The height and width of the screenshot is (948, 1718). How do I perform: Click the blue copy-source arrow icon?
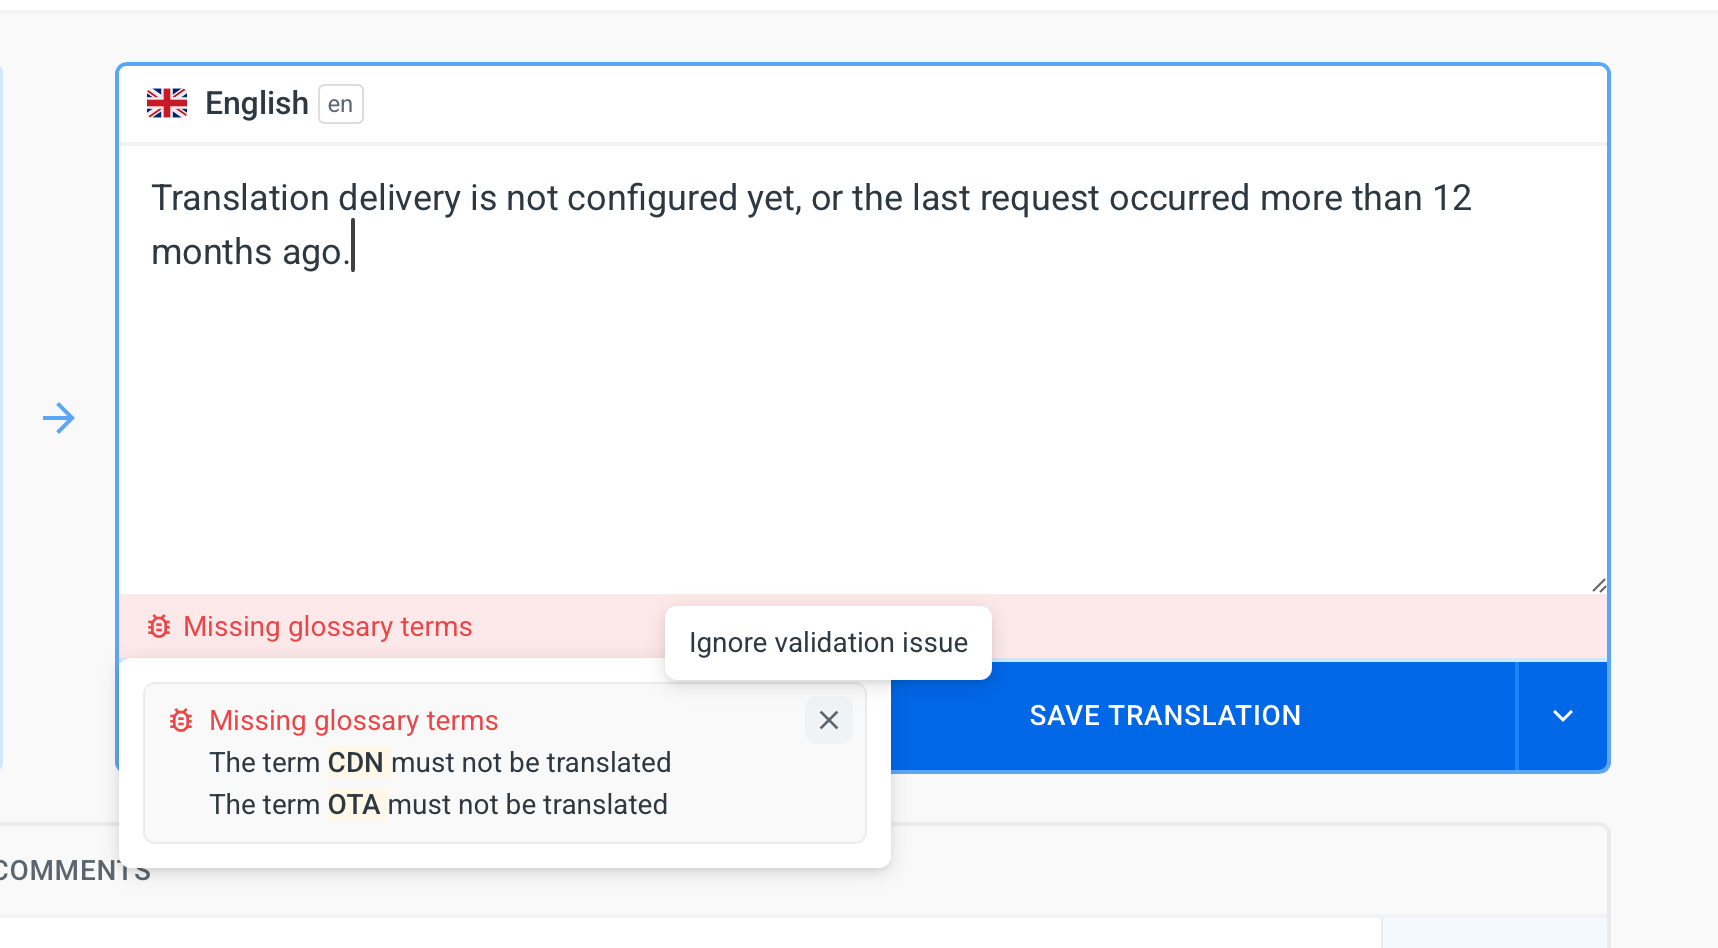(59, 418)
